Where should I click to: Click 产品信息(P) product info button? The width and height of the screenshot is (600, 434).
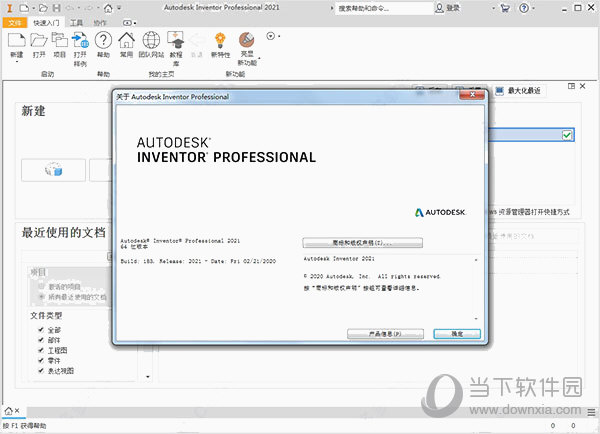(x=385, y=334)
